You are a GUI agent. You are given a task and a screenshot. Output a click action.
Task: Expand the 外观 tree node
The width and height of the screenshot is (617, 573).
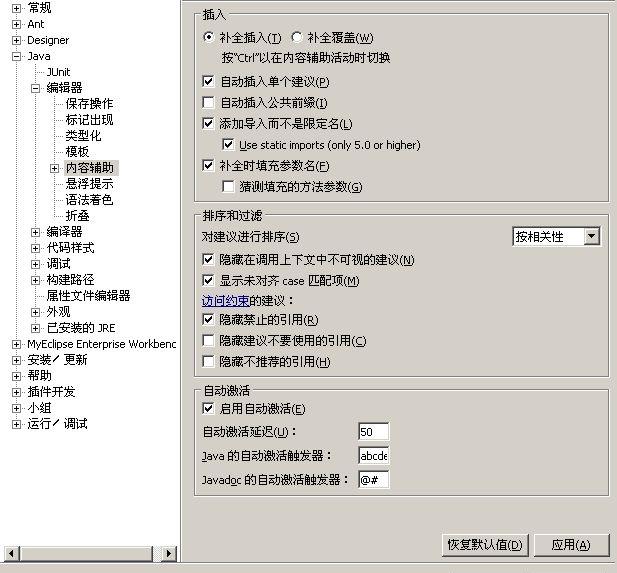pos(35,312)
